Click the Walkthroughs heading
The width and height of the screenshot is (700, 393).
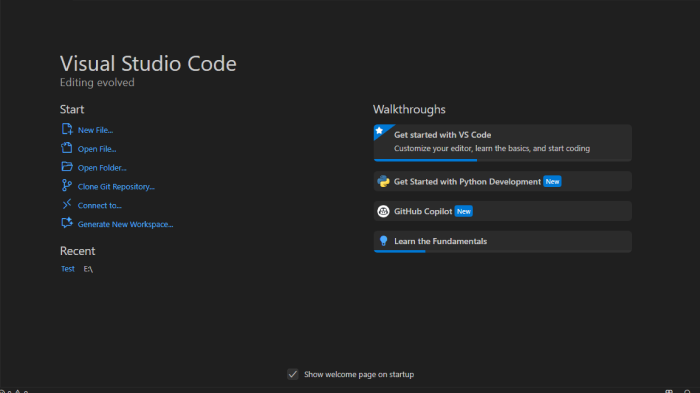pyautogui.click(x=409, y=109)
